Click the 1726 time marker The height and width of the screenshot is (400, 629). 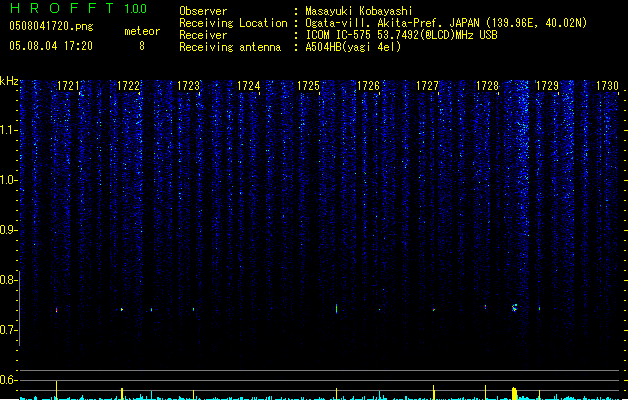(x=368, y=86)
